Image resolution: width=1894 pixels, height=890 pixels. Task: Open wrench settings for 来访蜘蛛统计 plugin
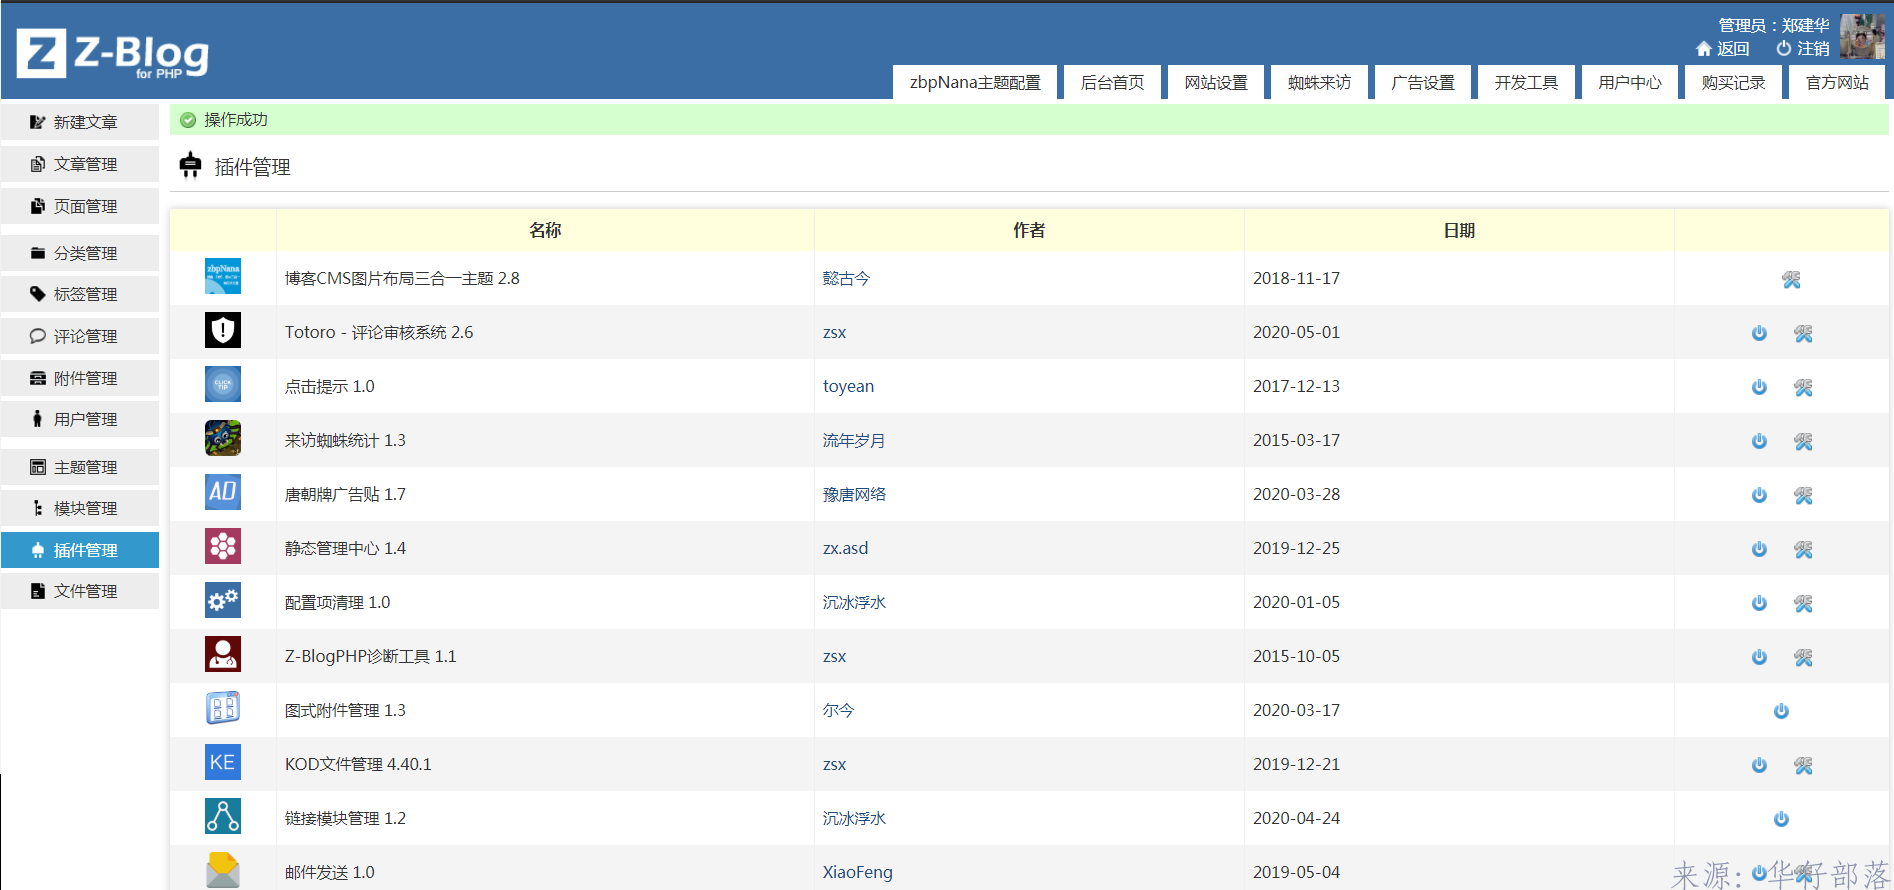(x=1803, y=442)
